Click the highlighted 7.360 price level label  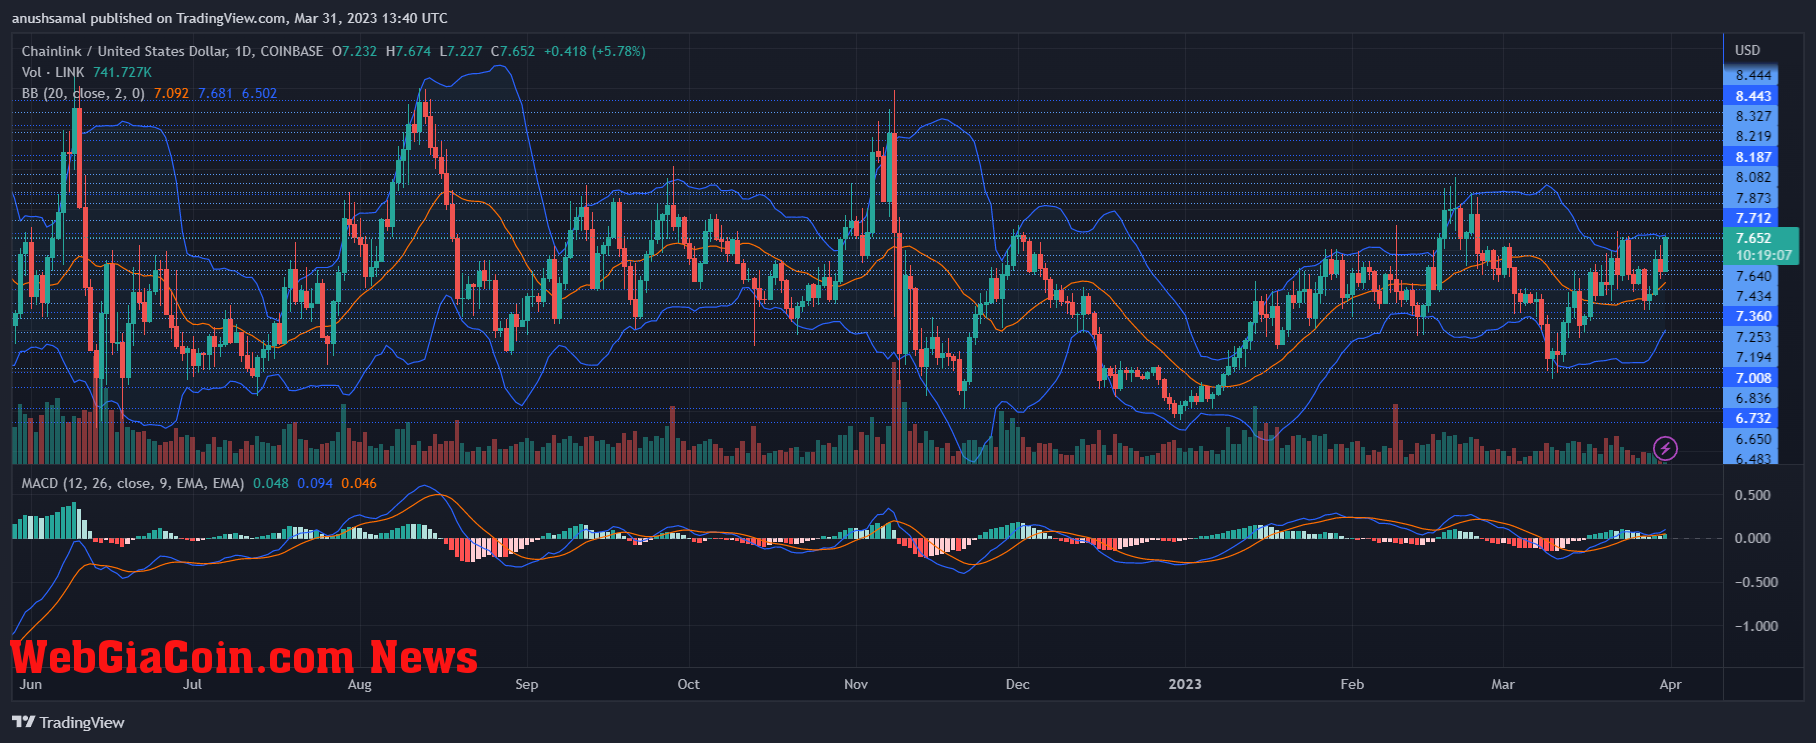click(x=1753, y=316)
